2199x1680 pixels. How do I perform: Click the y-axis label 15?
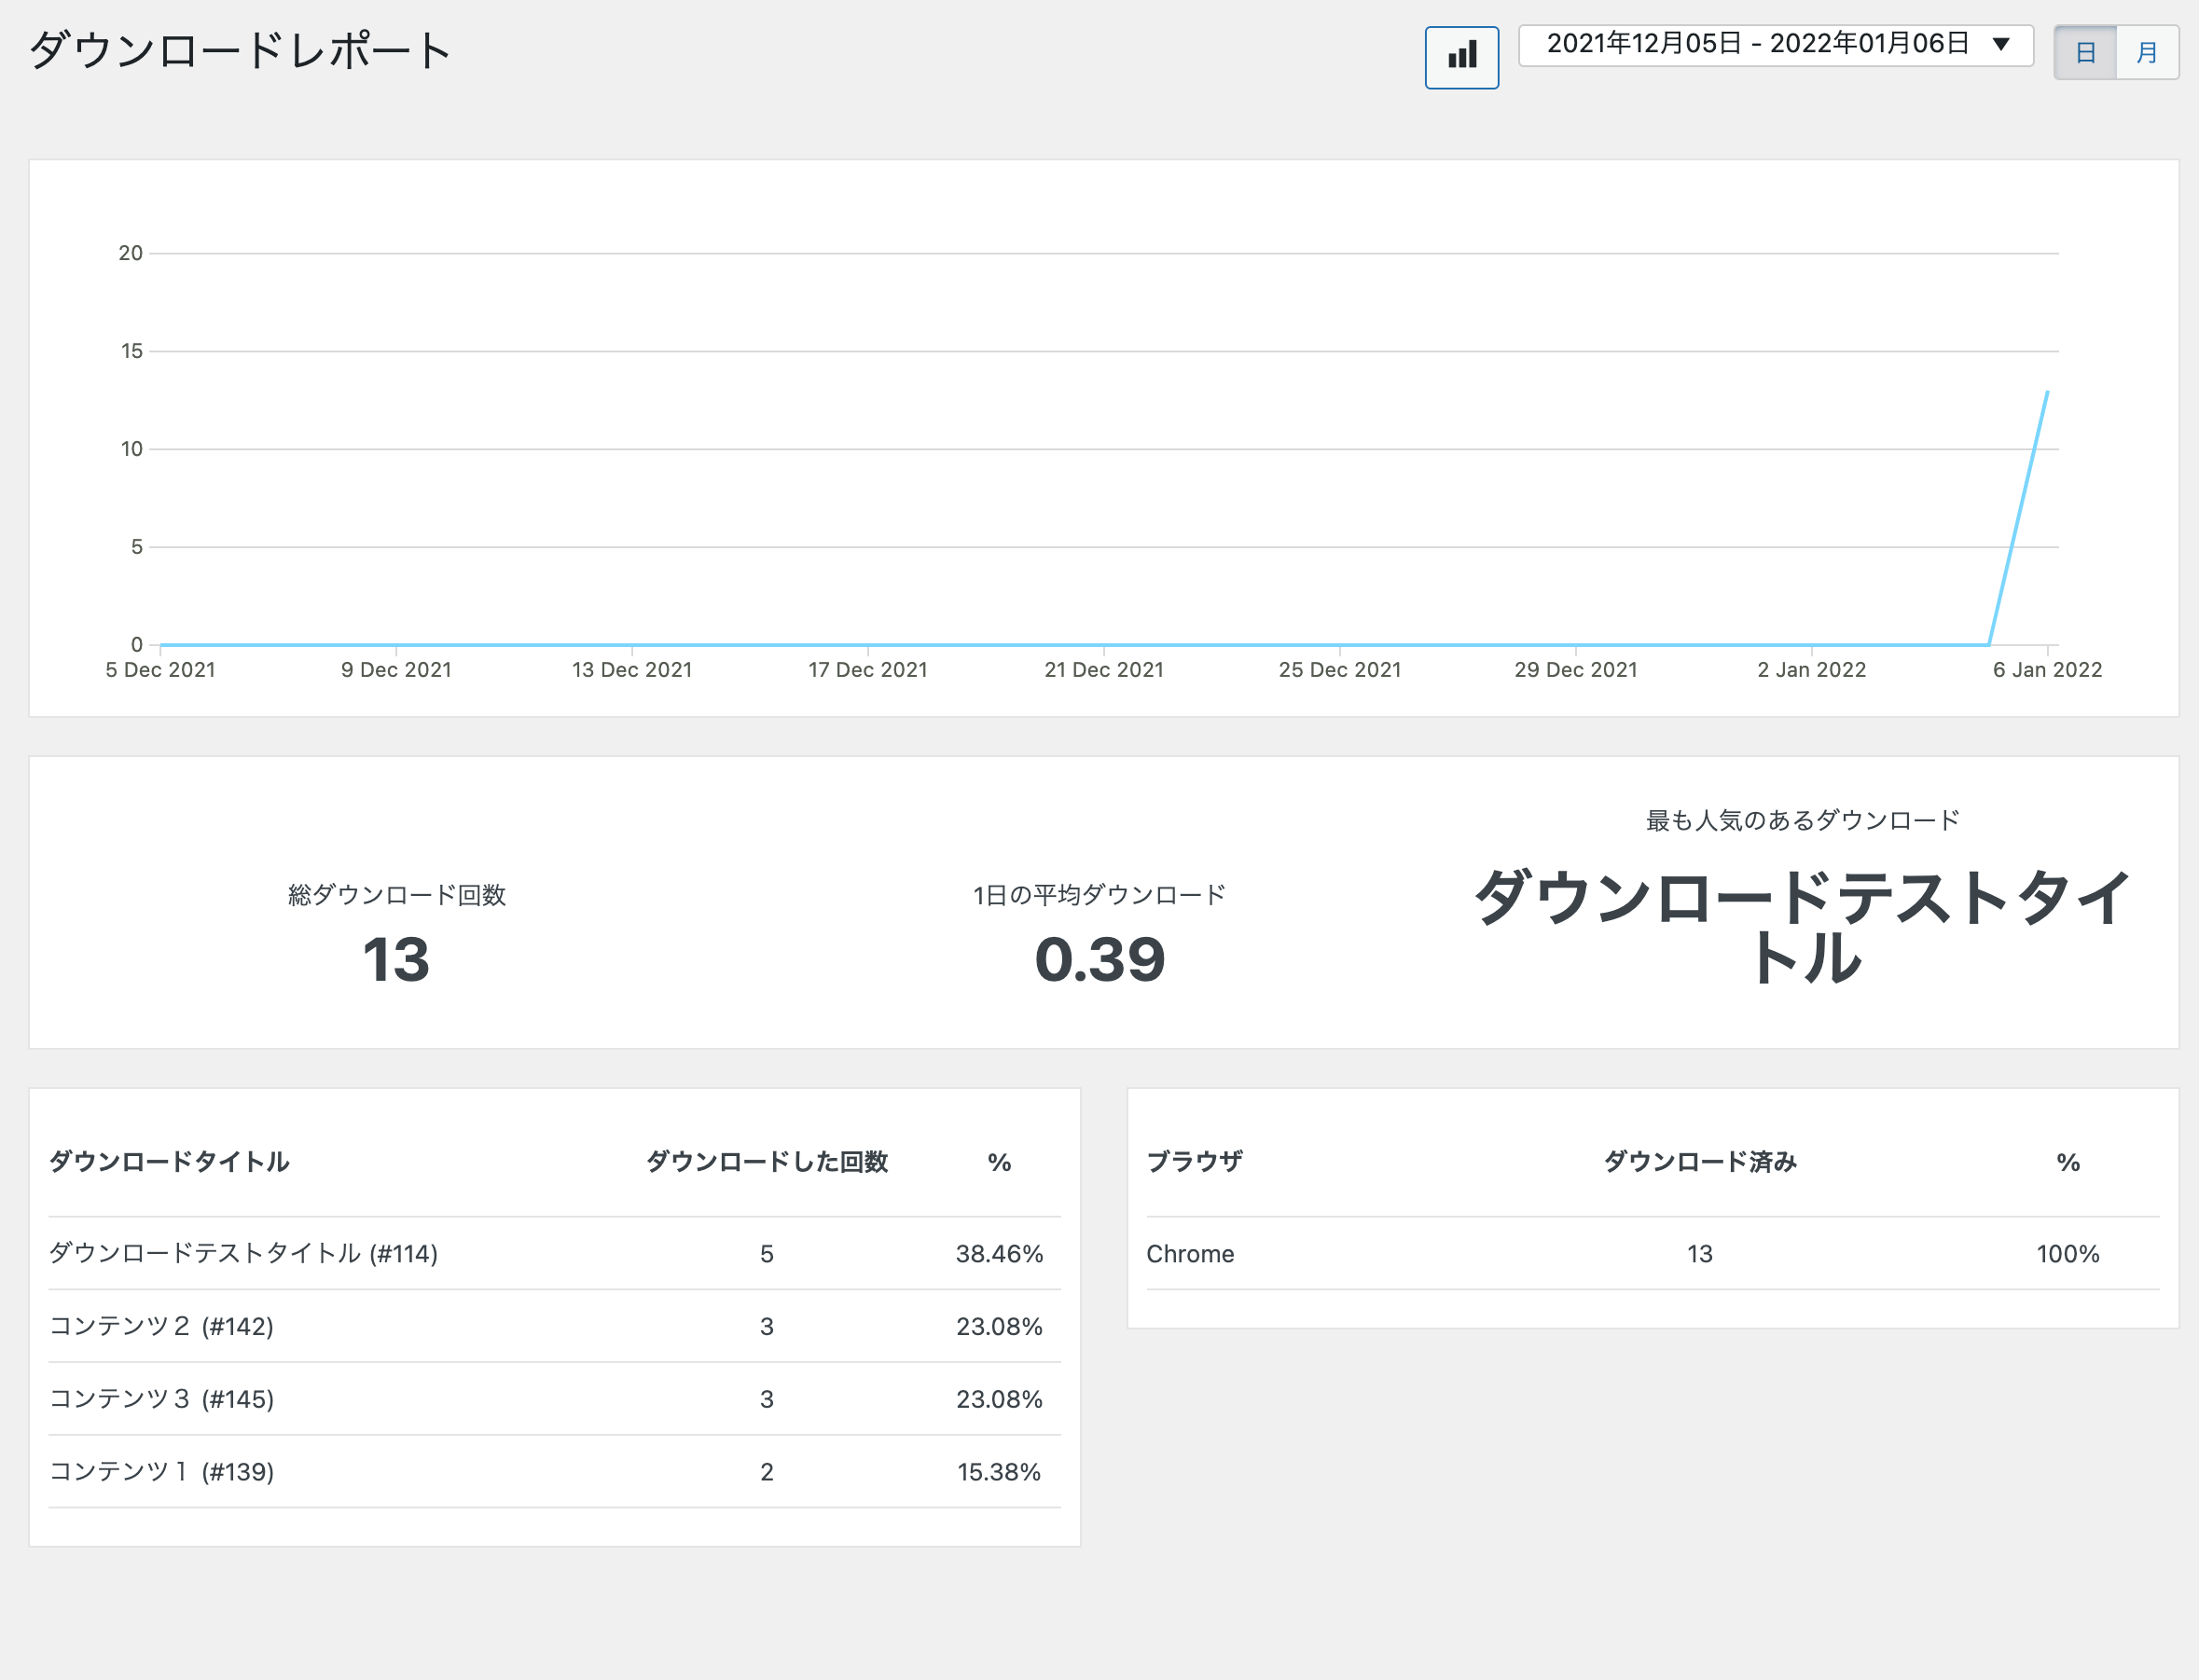point(131,351)
